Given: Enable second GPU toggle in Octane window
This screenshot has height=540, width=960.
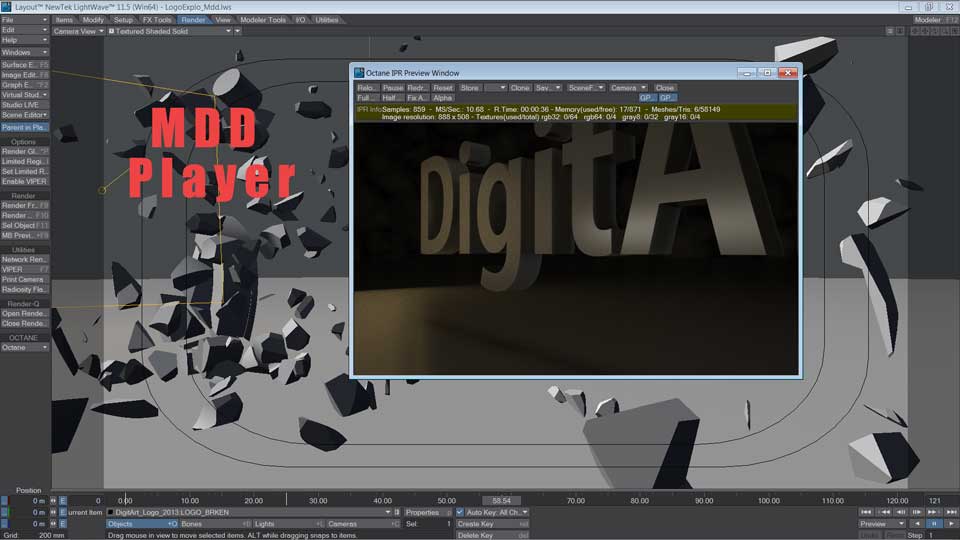Looking at the screenshot, I should point(667,98).
